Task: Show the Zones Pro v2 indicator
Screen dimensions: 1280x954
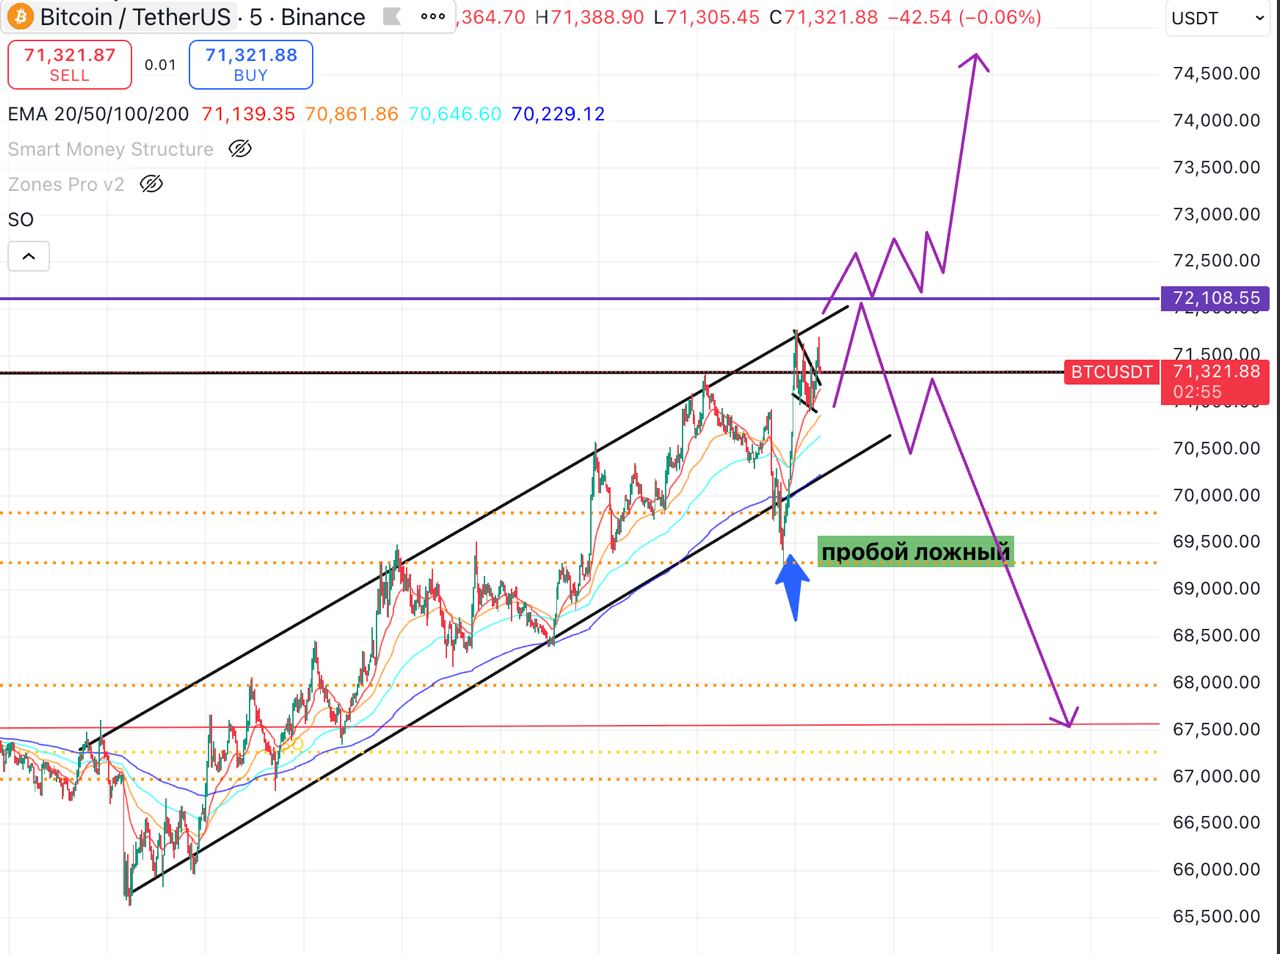Action: 151,184
